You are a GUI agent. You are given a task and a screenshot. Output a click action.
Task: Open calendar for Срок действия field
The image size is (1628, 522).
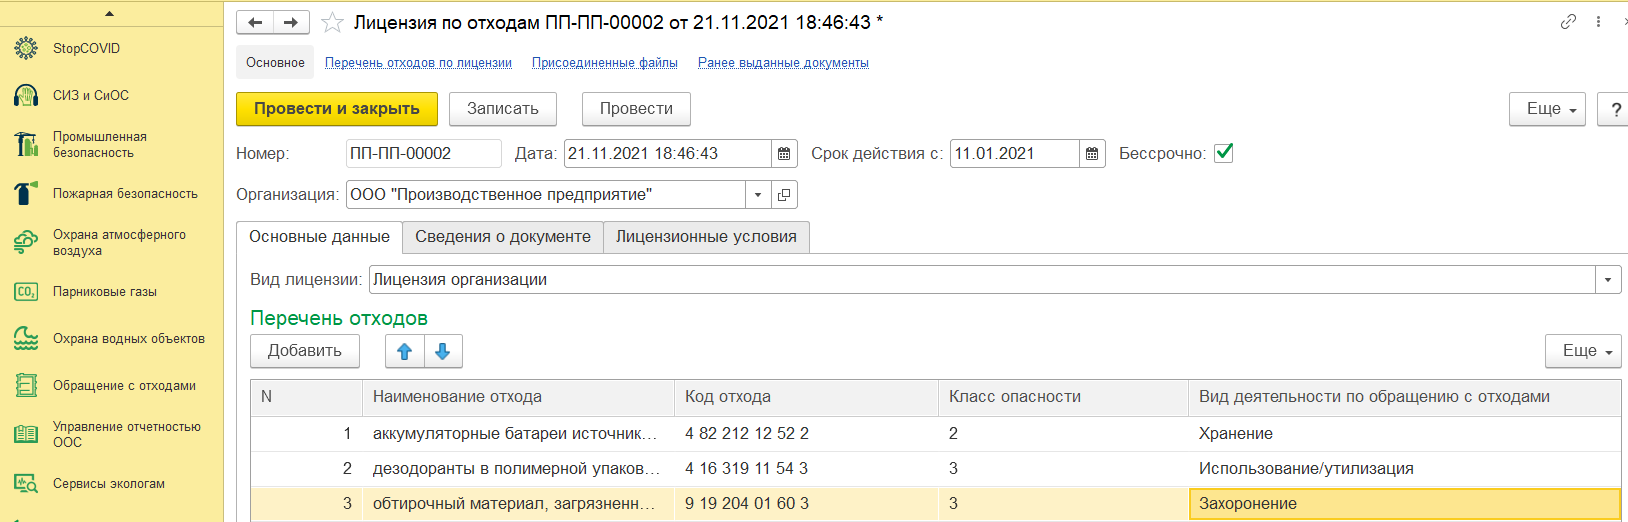[1092, 153]
